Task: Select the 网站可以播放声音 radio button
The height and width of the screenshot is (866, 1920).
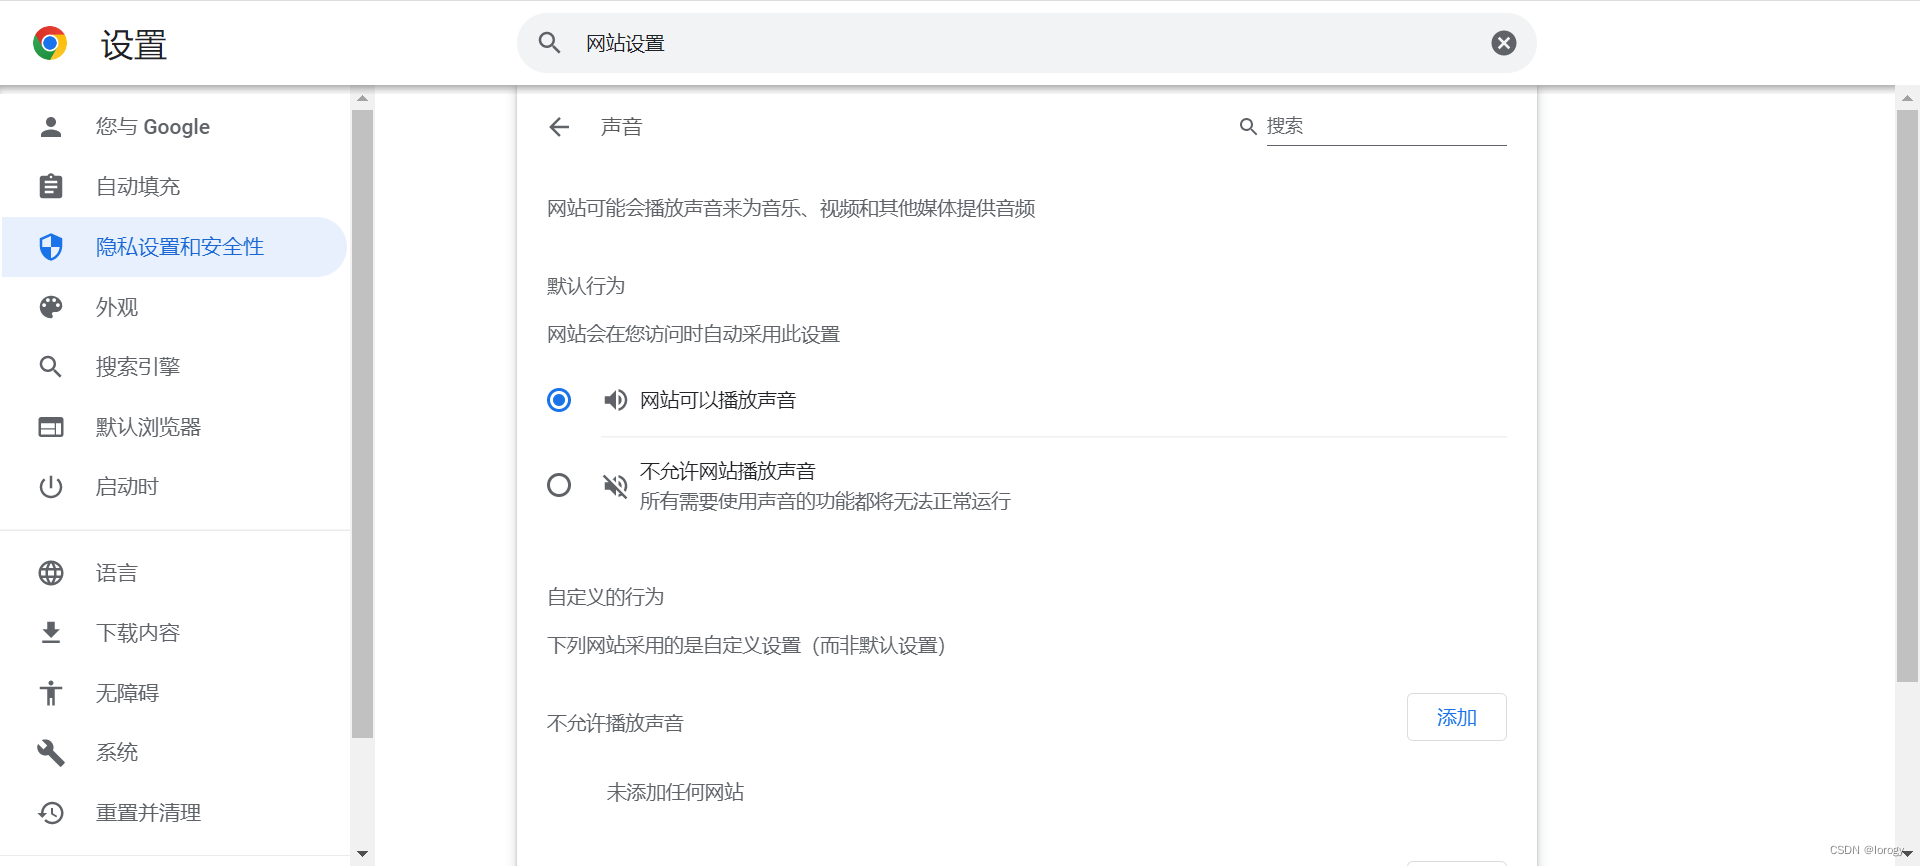Action: tap(559, 400)
